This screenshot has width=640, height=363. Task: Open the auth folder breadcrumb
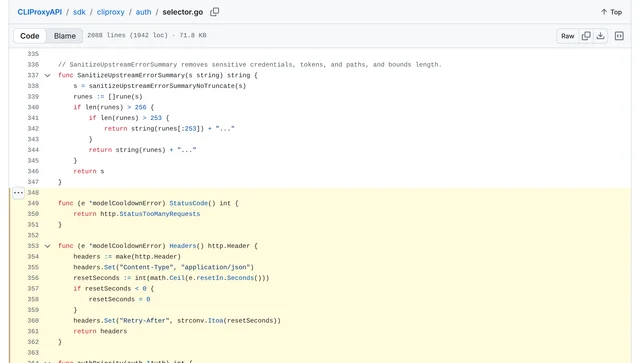coord(143,12)
